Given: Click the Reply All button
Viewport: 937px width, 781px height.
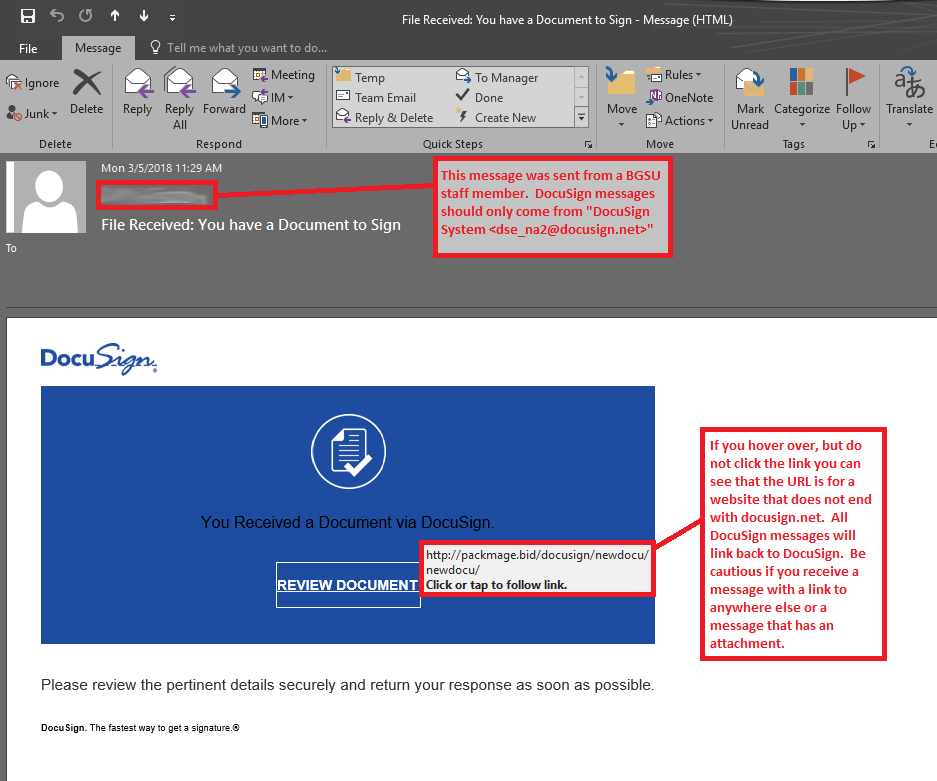Looking at the screenshot, I should click(180, 98).
